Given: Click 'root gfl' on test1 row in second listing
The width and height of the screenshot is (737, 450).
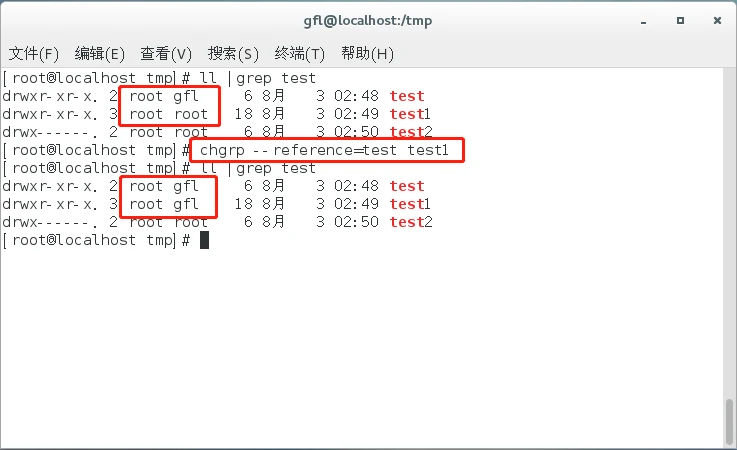Looking at the screenshot, I should (164, 204).
